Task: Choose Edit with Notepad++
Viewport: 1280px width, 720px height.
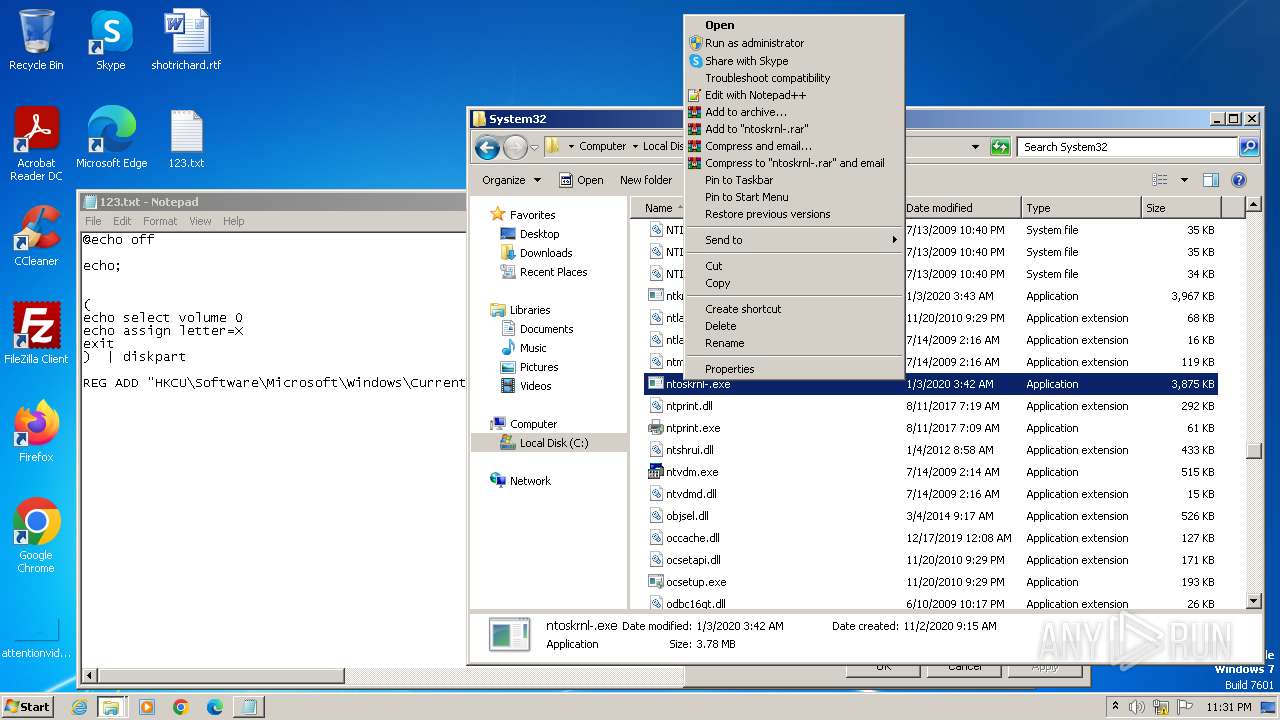Action: click(x=794, y=95)
